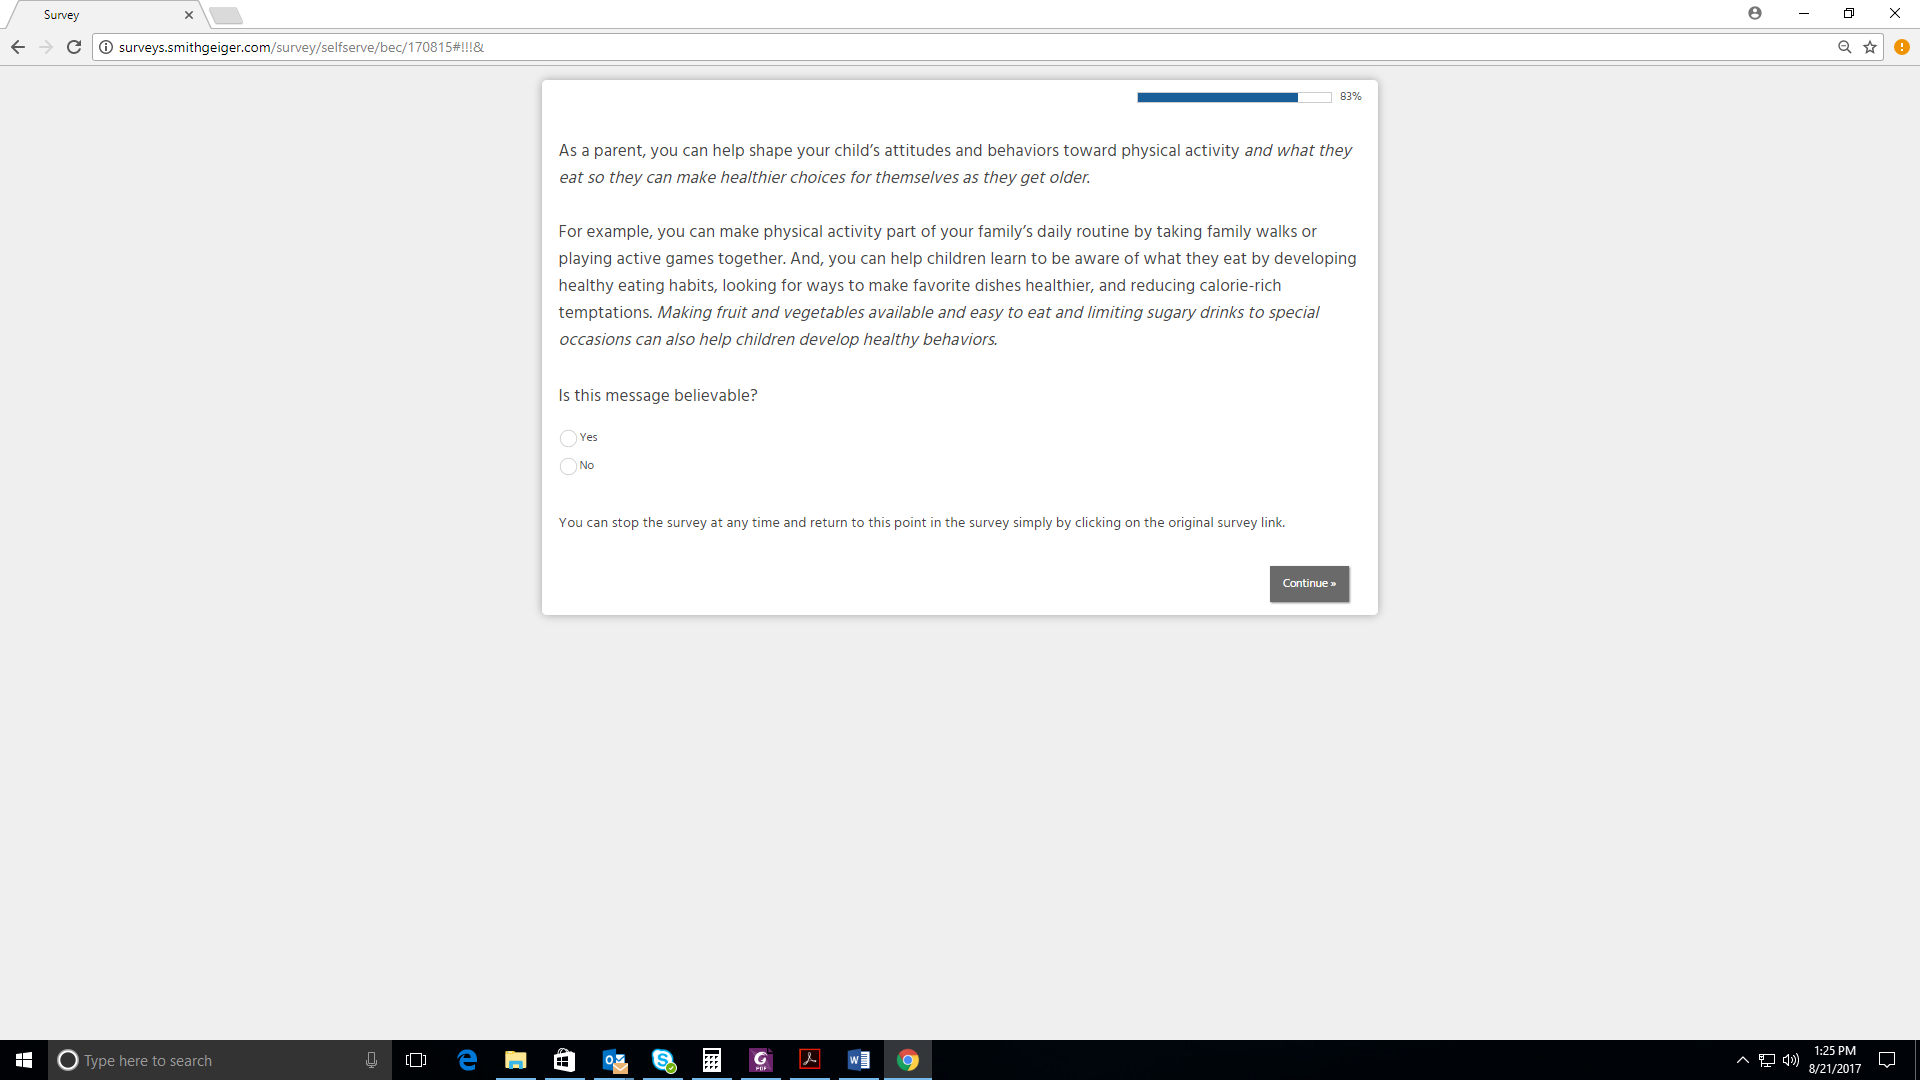Click the browser back arrow
The width and height of the screenshot is (1920, 1080).
[x=18, y=47]
